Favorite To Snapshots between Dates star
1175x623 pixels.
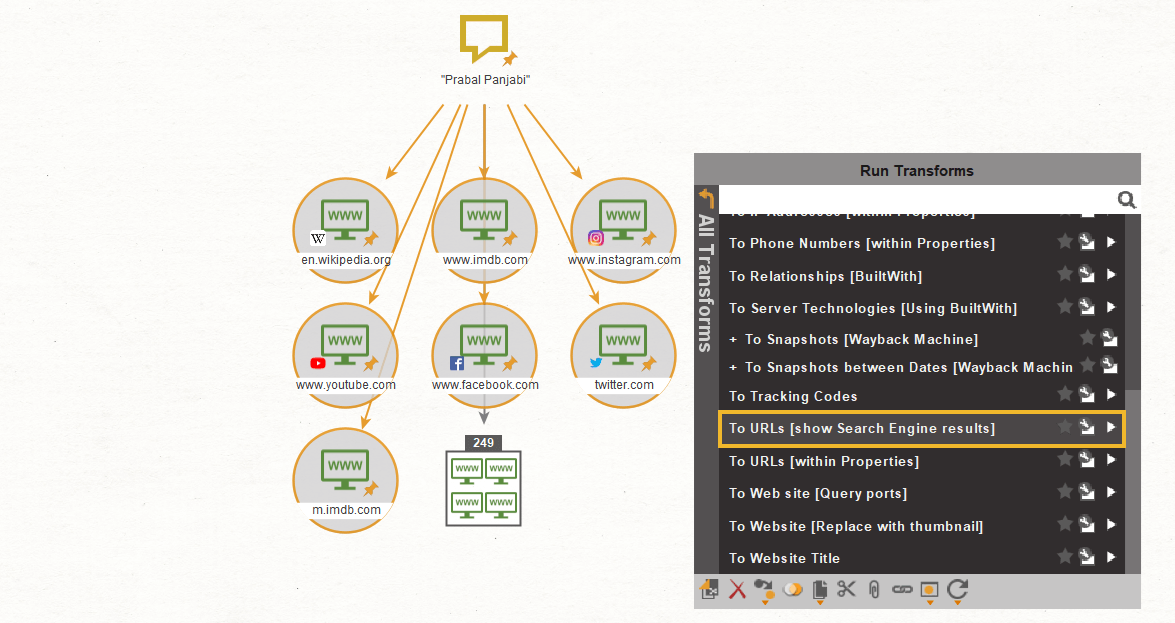coord(1088,366)
